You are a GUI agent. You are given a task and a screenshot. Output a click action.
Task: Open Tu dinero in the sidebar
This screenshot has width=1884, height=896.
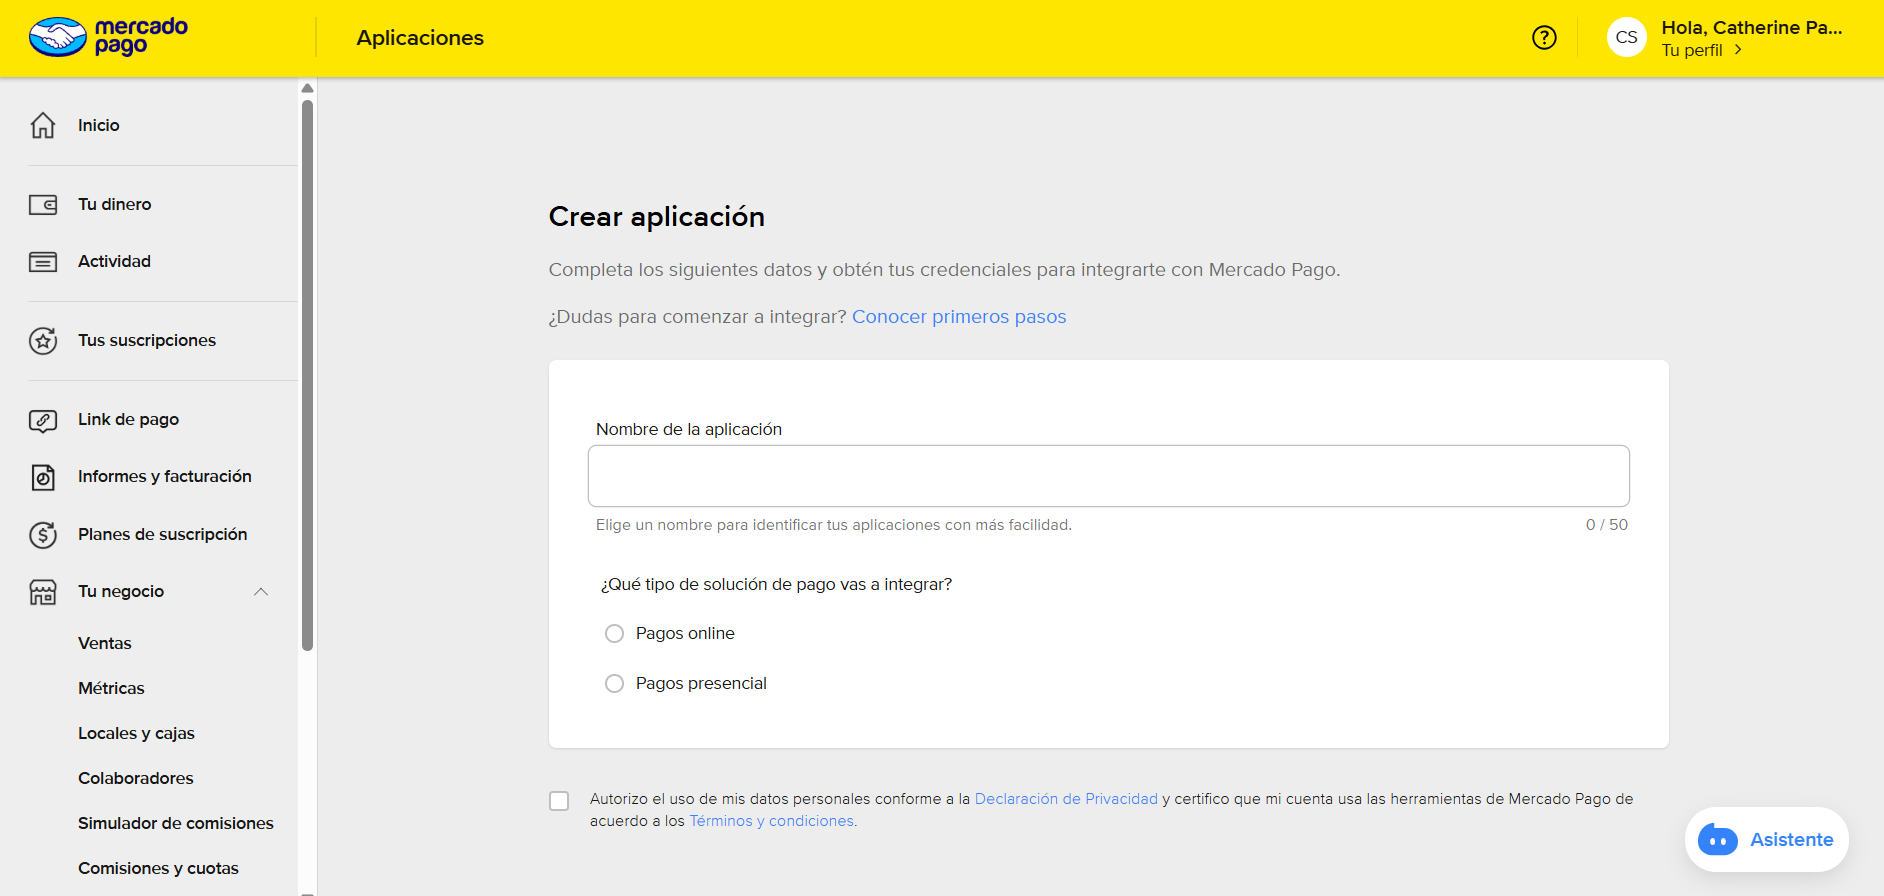(x=115, y=204)
